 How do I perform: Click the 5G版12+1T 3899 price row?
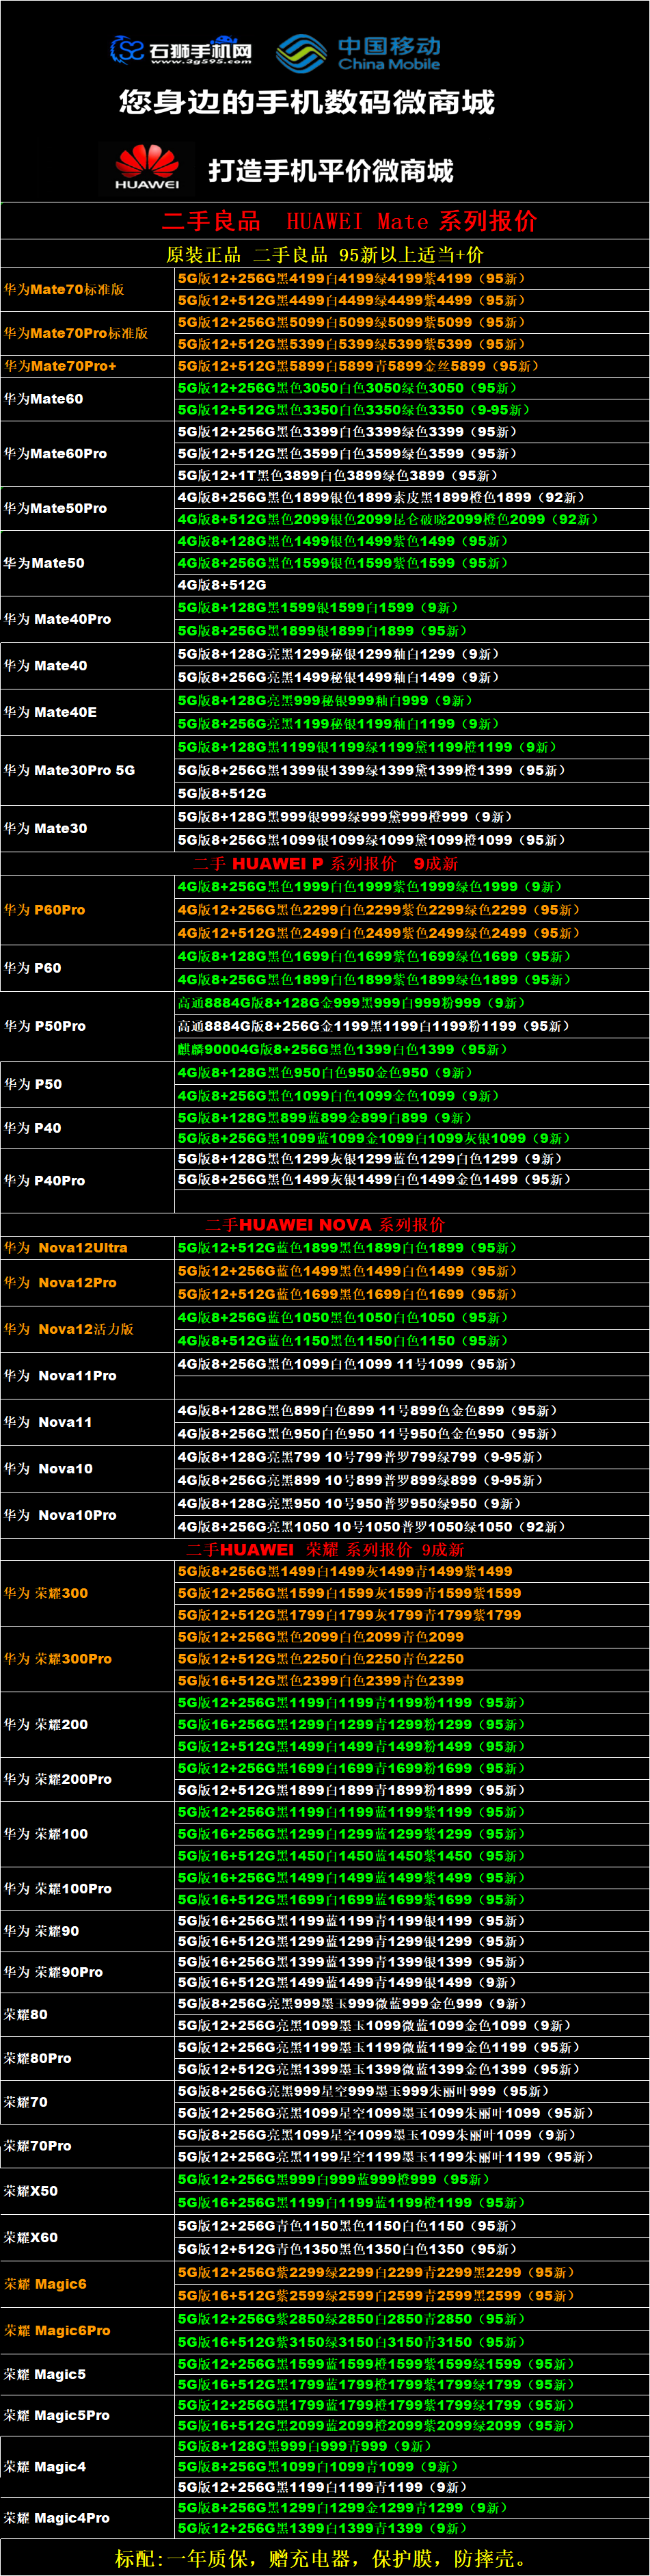pos(412,476)
